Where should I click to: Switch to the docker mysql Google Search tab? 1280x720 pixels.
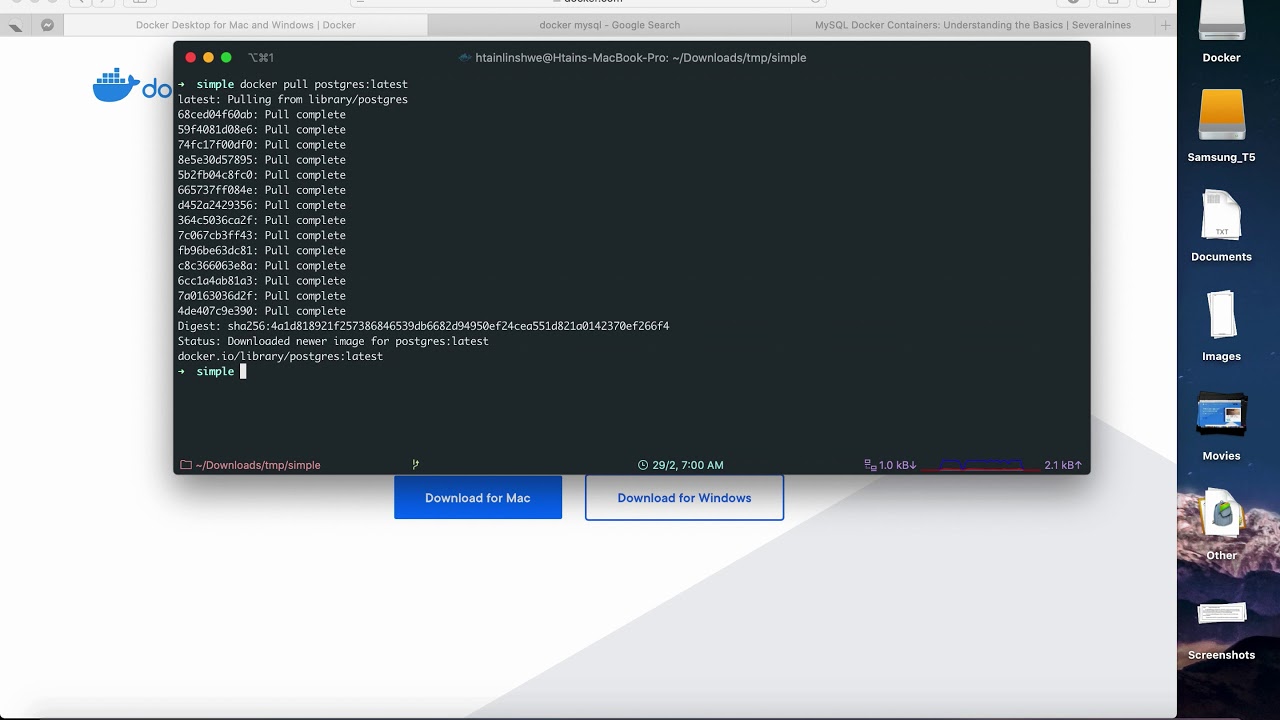tap(609, 25)
